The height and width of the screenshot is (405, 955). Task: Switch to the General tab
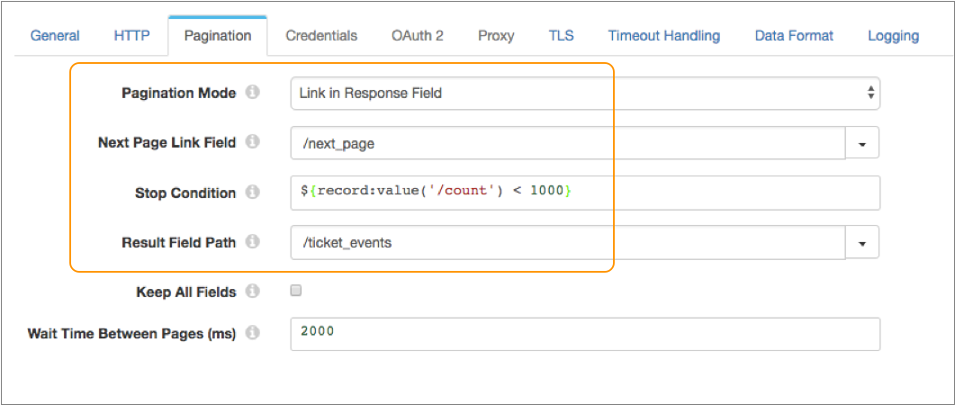pyautogui.click(x=55, y=36)
